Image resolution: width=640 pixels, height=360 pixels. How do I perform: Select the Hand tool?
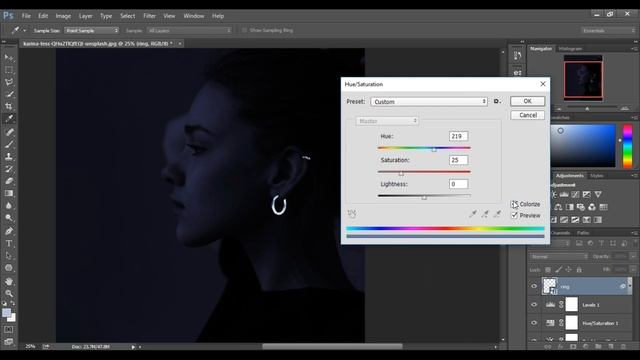[9, 281]
